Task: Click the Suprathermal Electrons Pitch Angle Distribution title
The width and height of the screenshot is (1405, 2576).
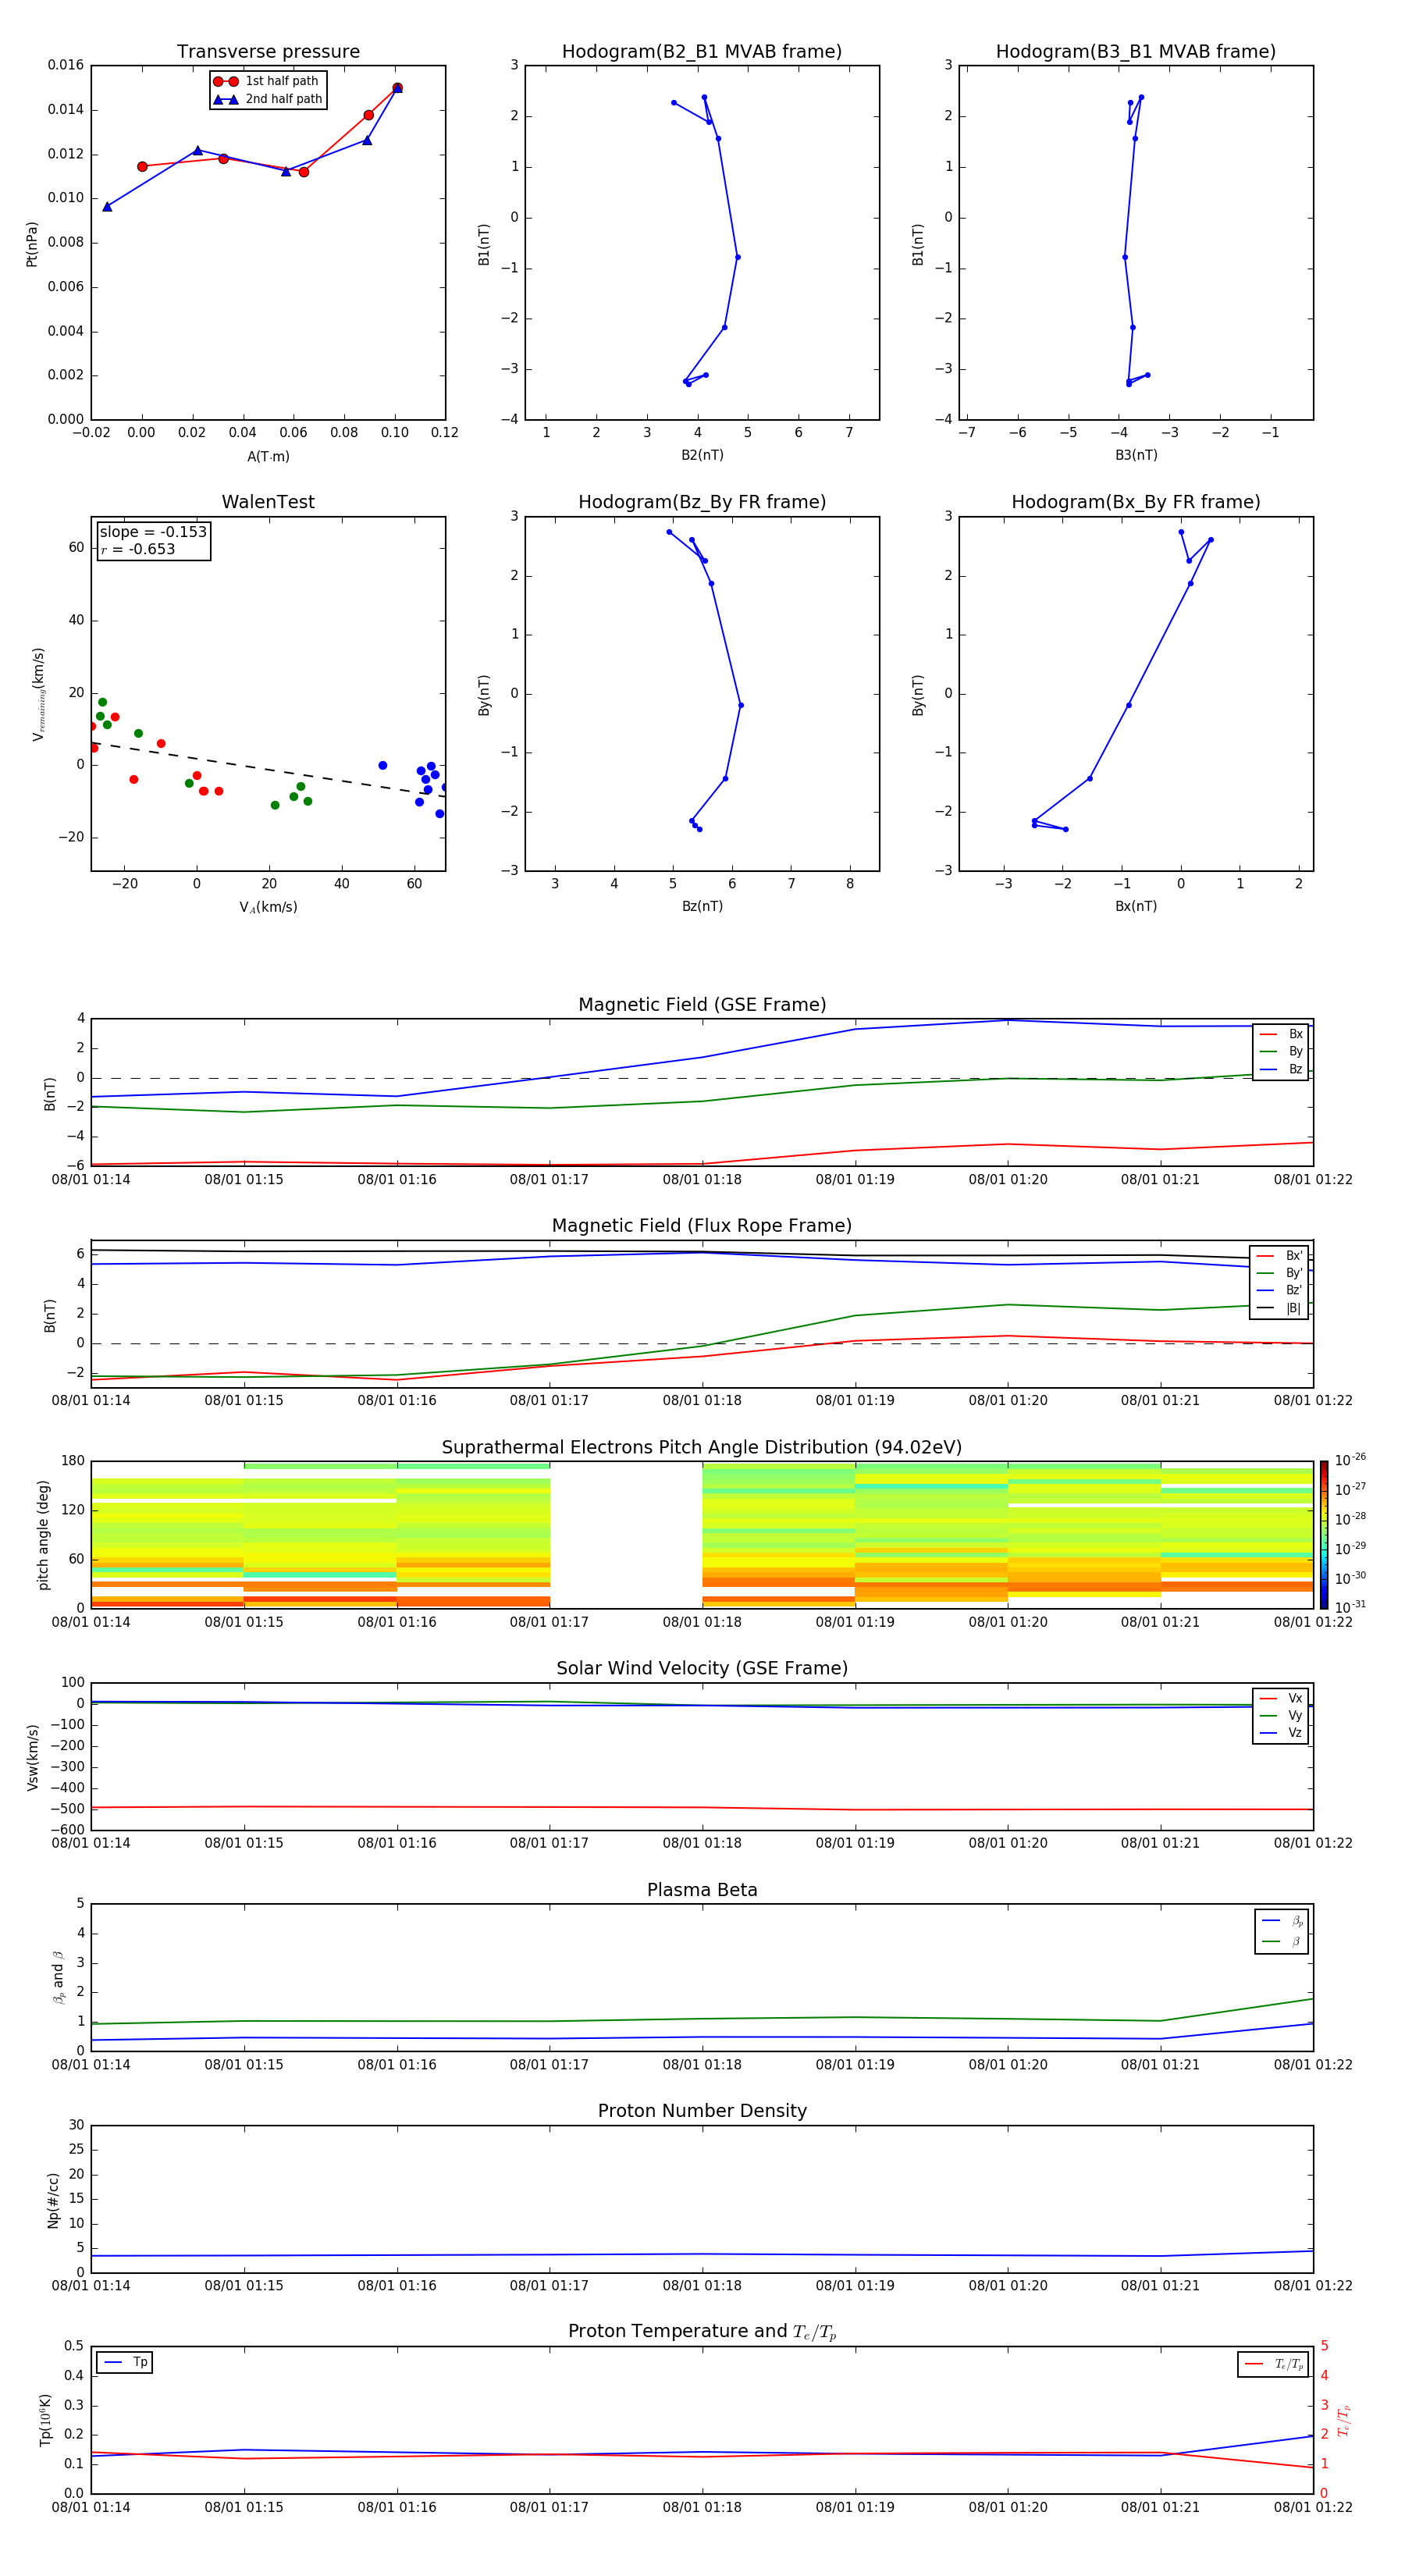Action: tap(702, 1448)
